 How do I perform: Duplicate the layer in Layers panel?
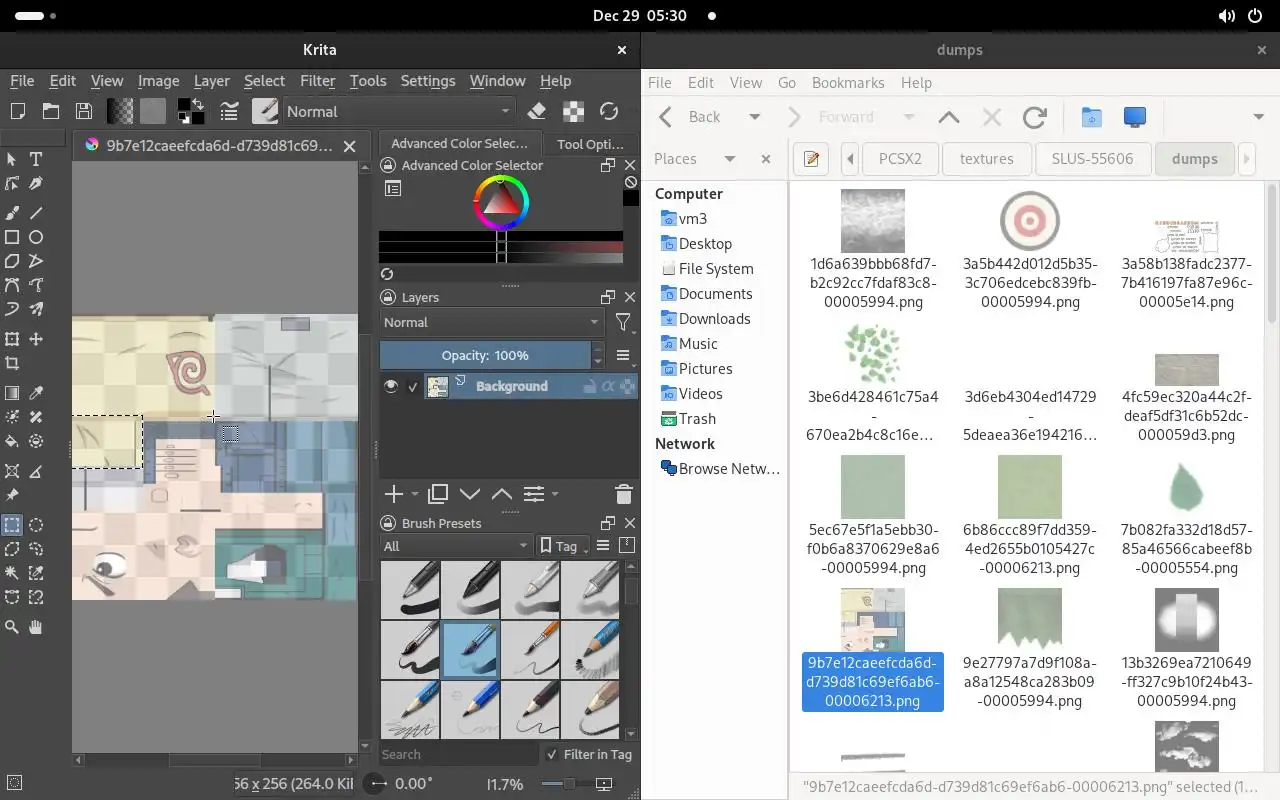[438, 494]
